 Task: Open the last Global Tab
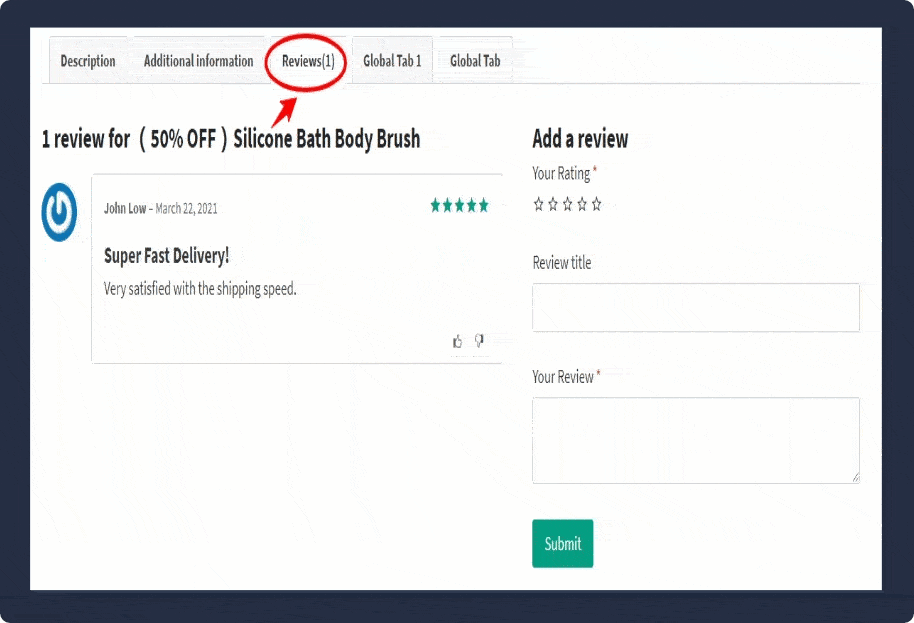[x=475, y=61]
